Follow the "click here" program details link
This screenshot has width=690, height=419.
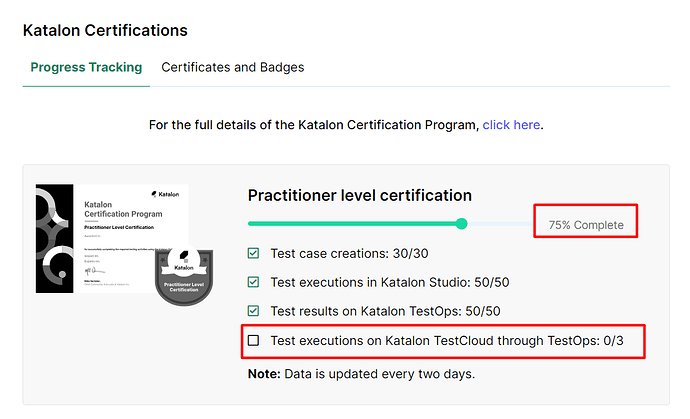coord(511,126)
